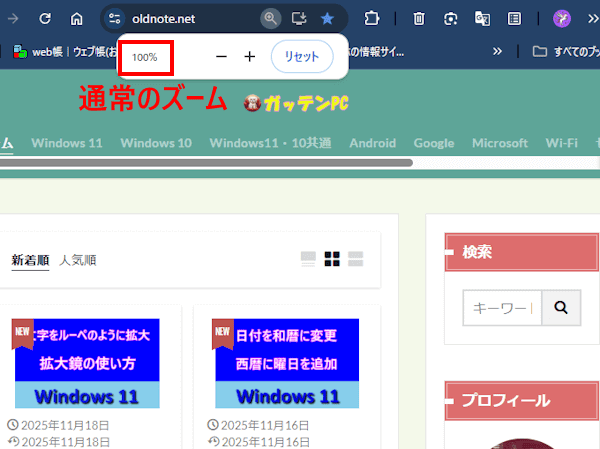Image resolution: width=600 pixels, height=449 pixels.
Task: Increase zoom with the plus button
Action: point(249,57)
